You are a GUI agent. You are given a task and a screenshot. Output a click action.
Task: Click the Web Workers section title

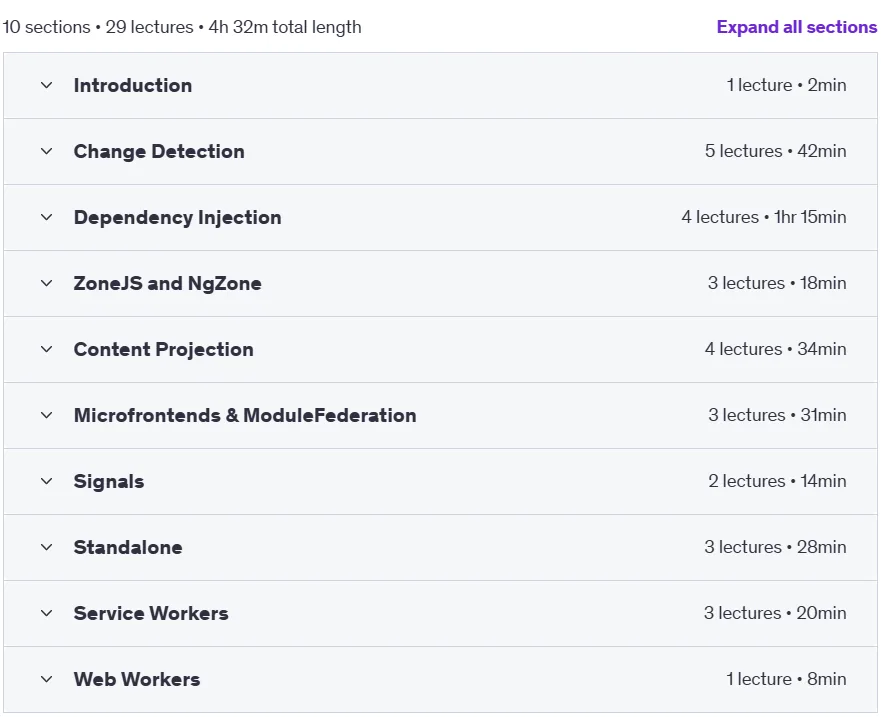click(x=137, y=679)
